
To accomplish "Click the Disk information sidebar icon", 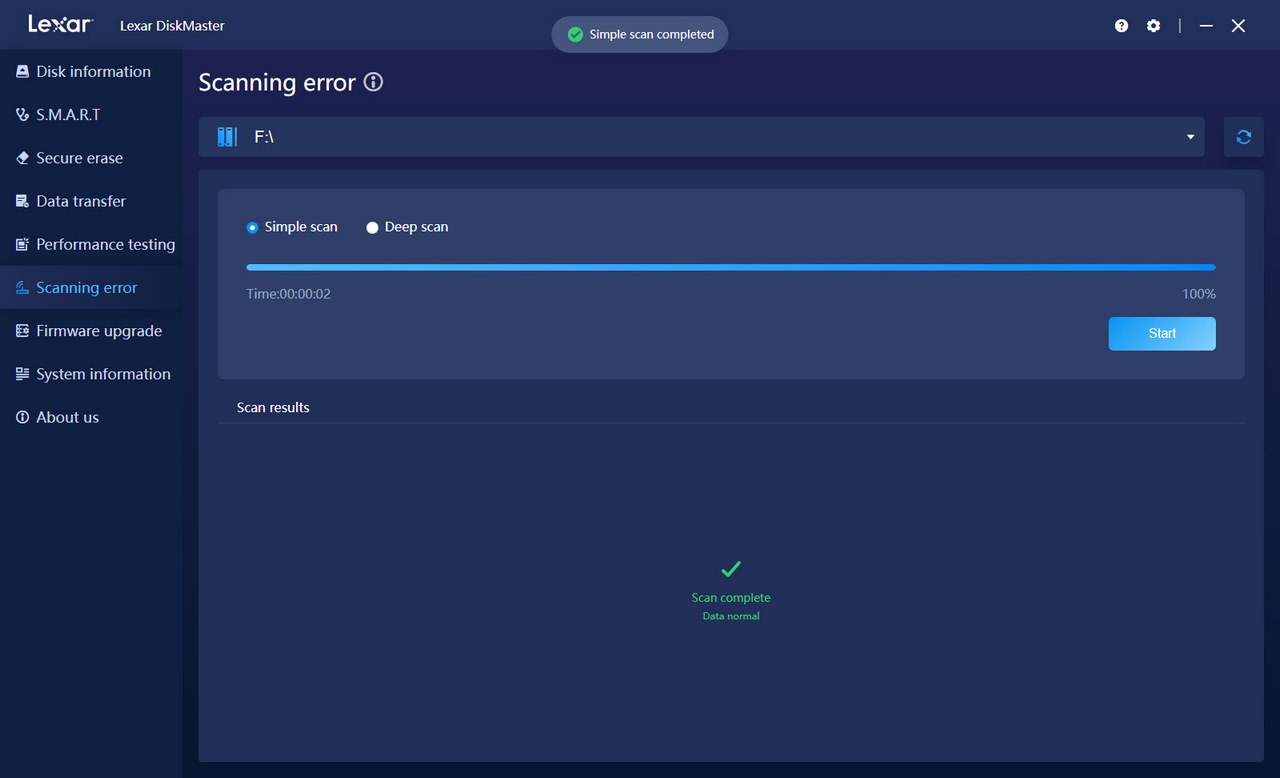I will pos(22,72).
